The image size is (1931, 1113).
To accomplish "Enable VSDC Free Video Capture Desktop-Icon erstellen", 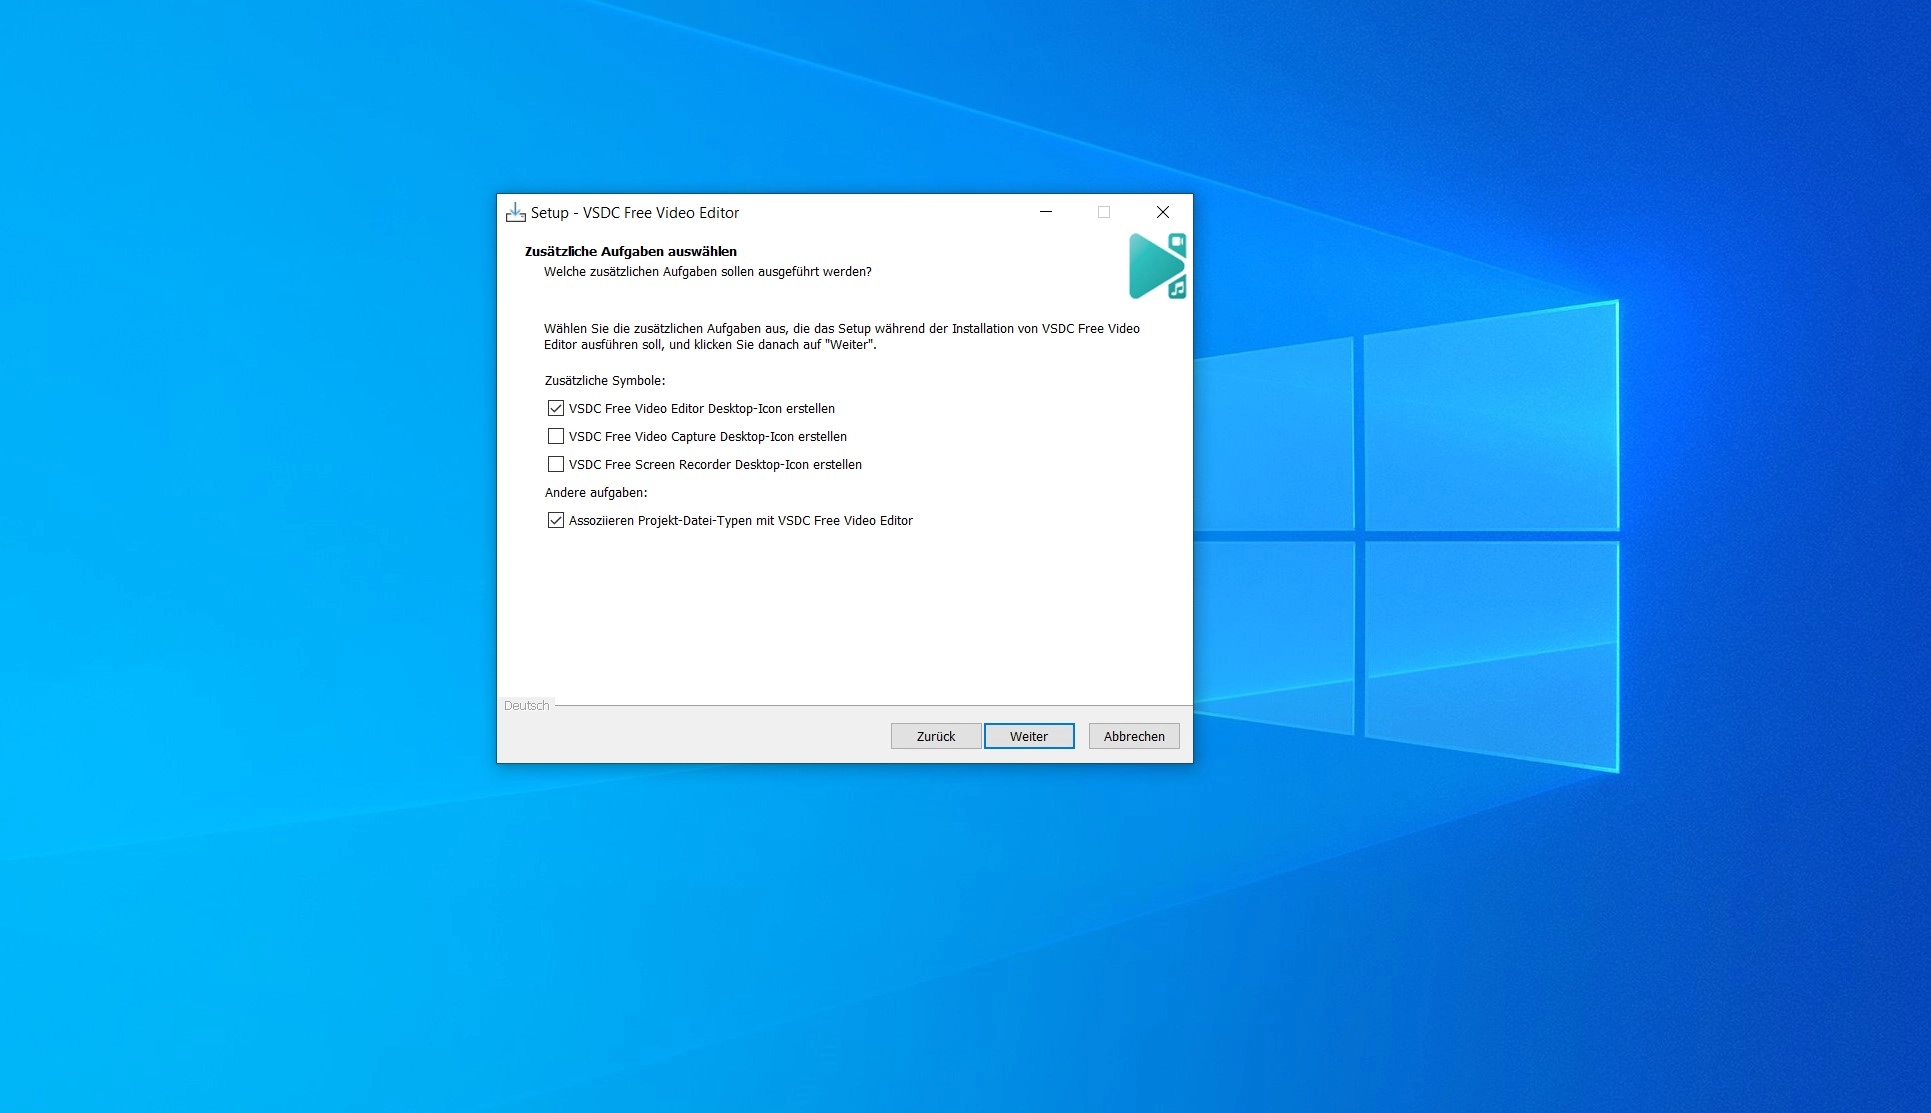I will click(x=557, y=436).
